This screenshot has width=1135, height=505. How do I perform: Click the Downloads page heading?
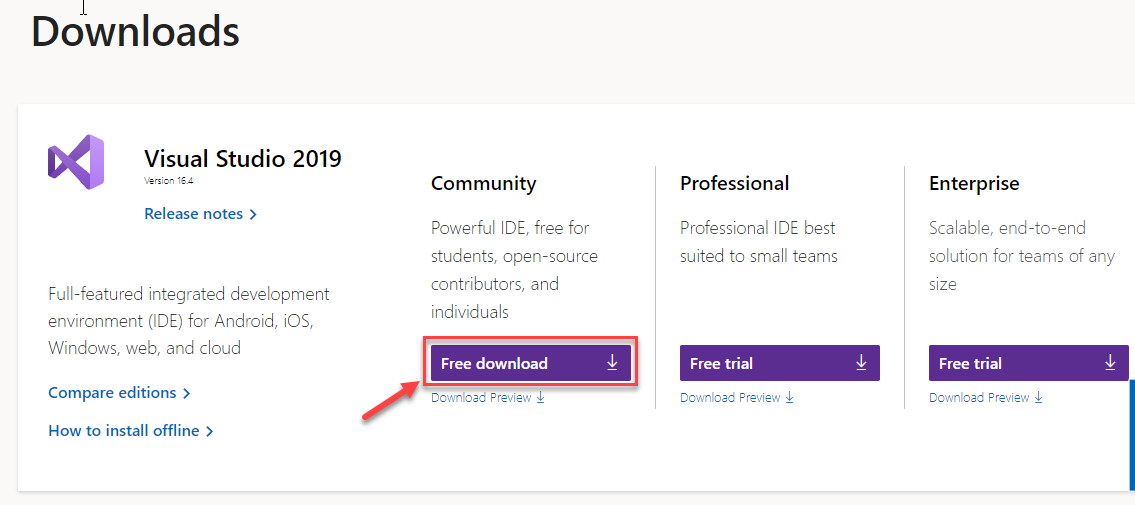tap(135, 32)
